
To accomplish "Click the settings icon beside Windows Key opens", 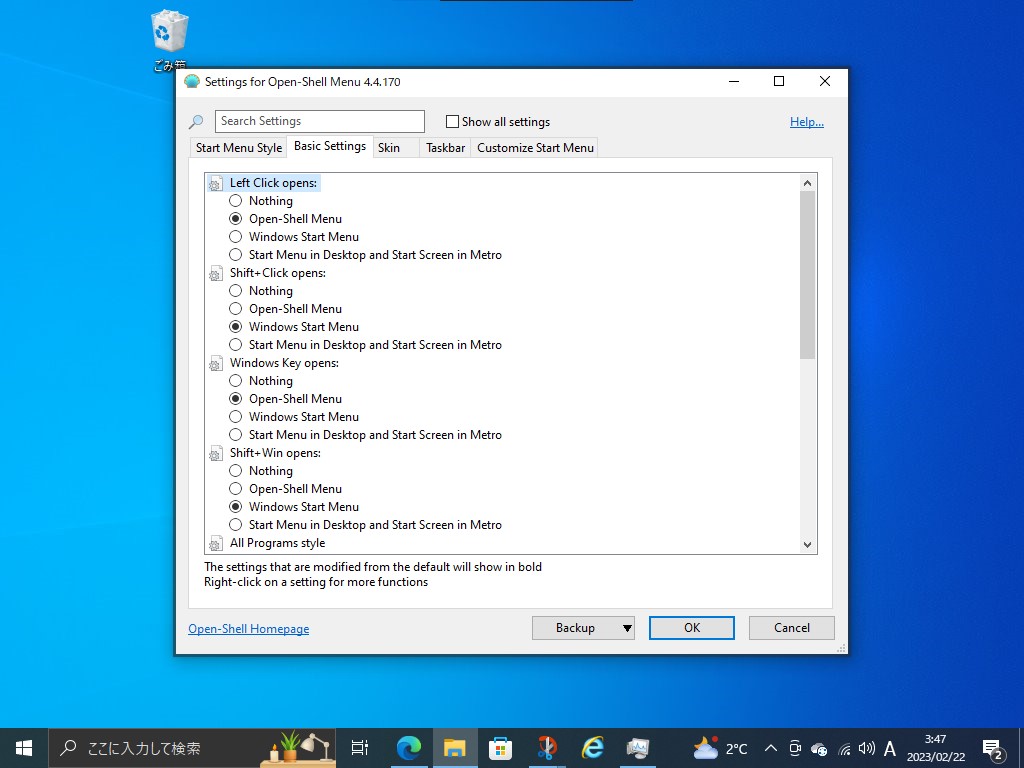I will tap(216, 364).
